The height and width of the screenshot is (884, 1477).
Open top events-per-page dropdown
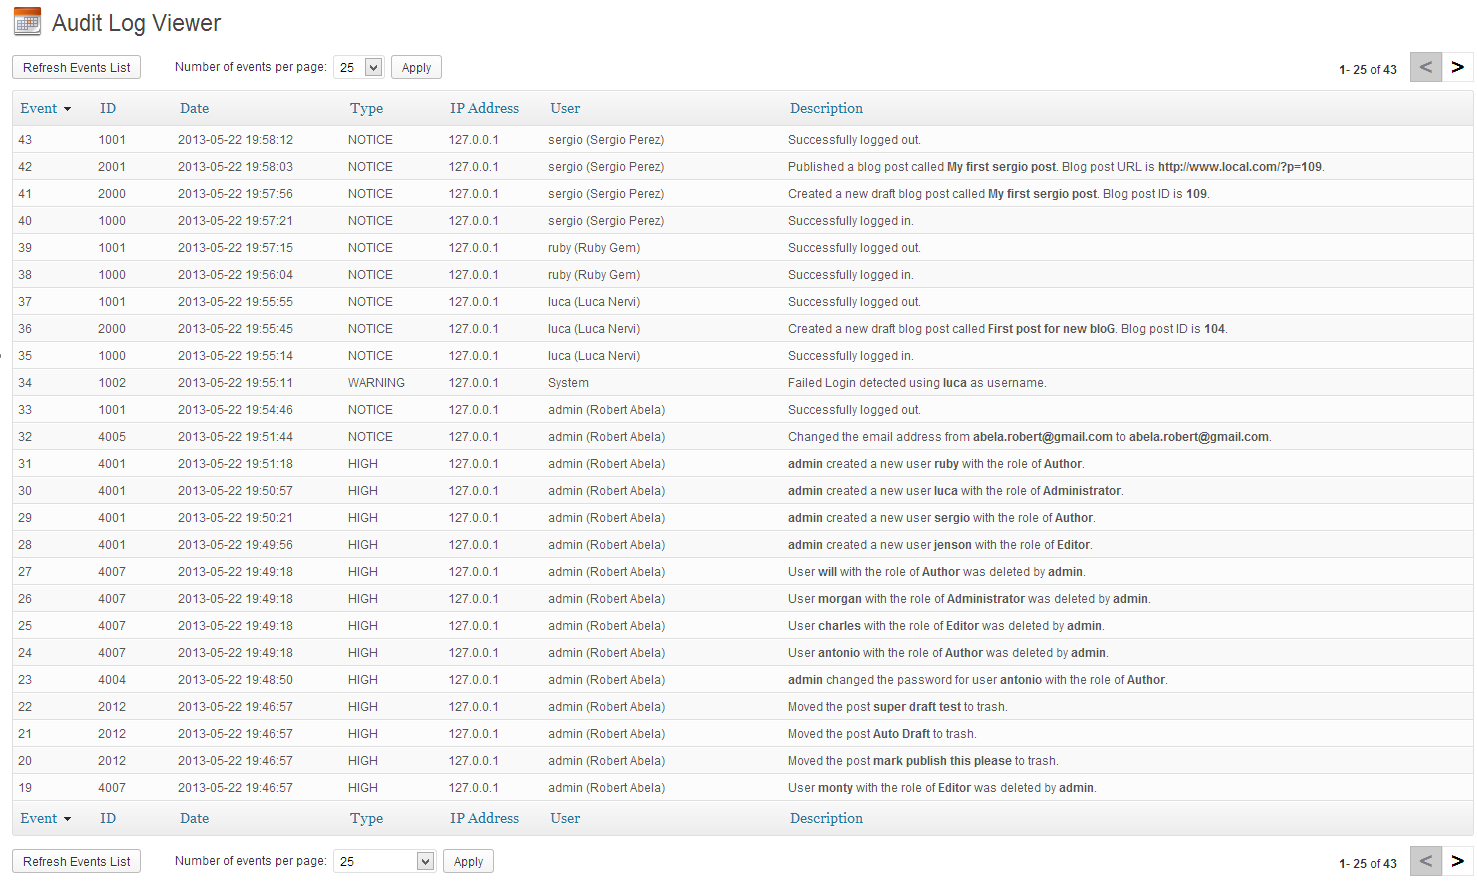click(x=373, y=67)
